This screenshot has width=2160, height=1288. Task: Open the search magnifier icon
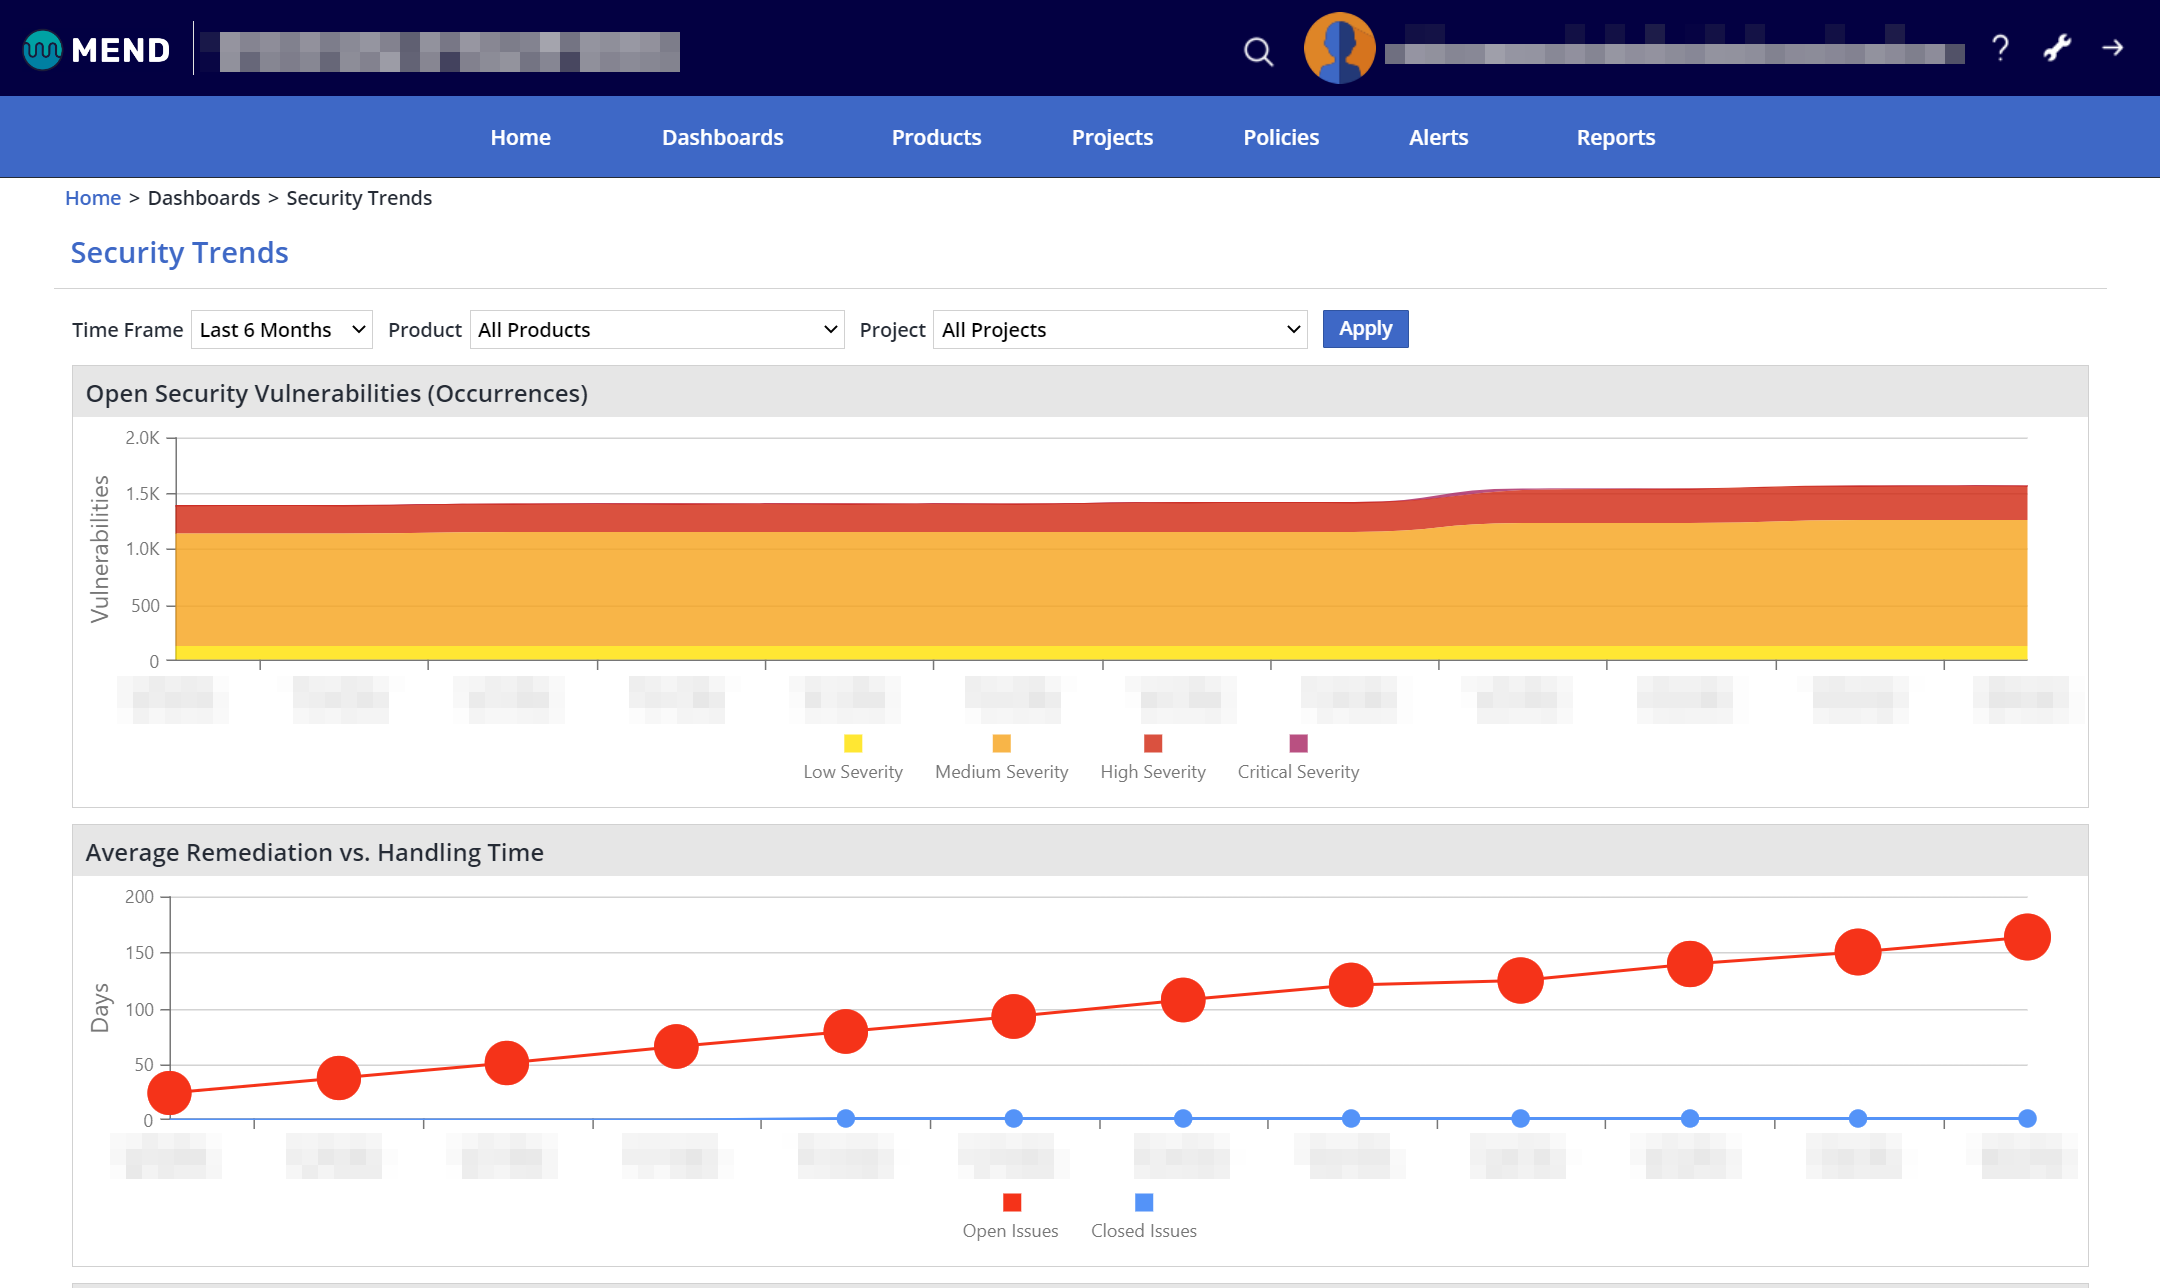(x=1258, y=49)
